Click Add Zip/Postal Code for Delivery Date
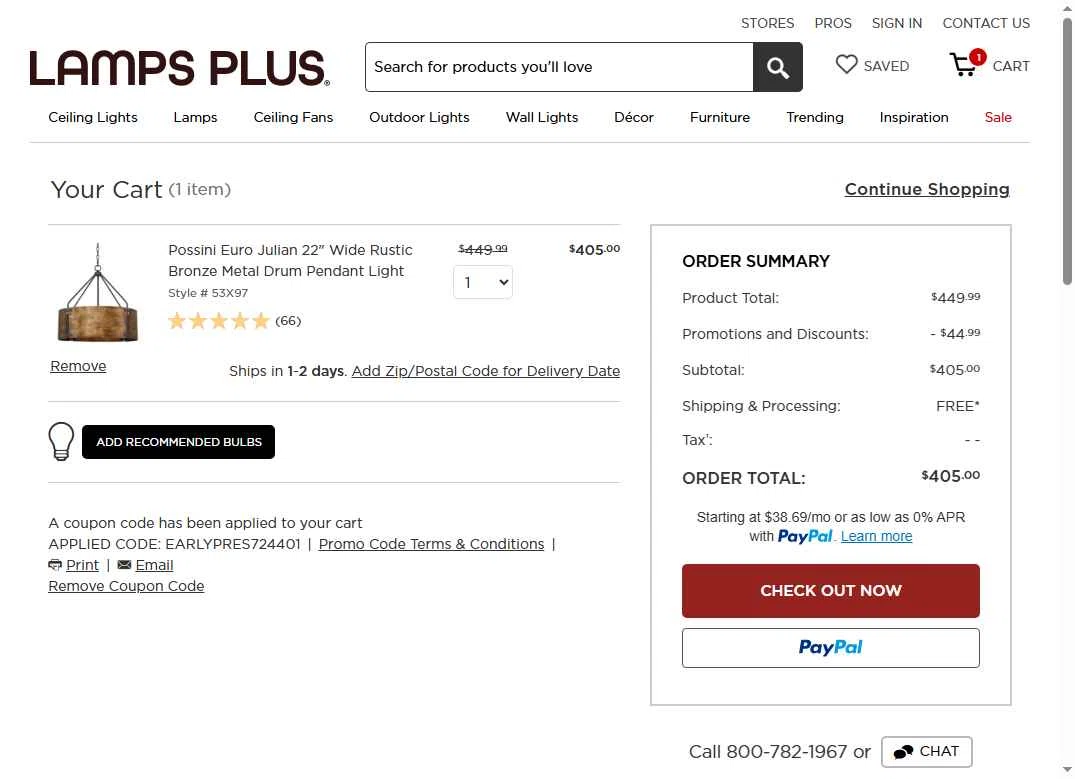The height and width of the screenshot is (779, 1075). click(486, 371)
